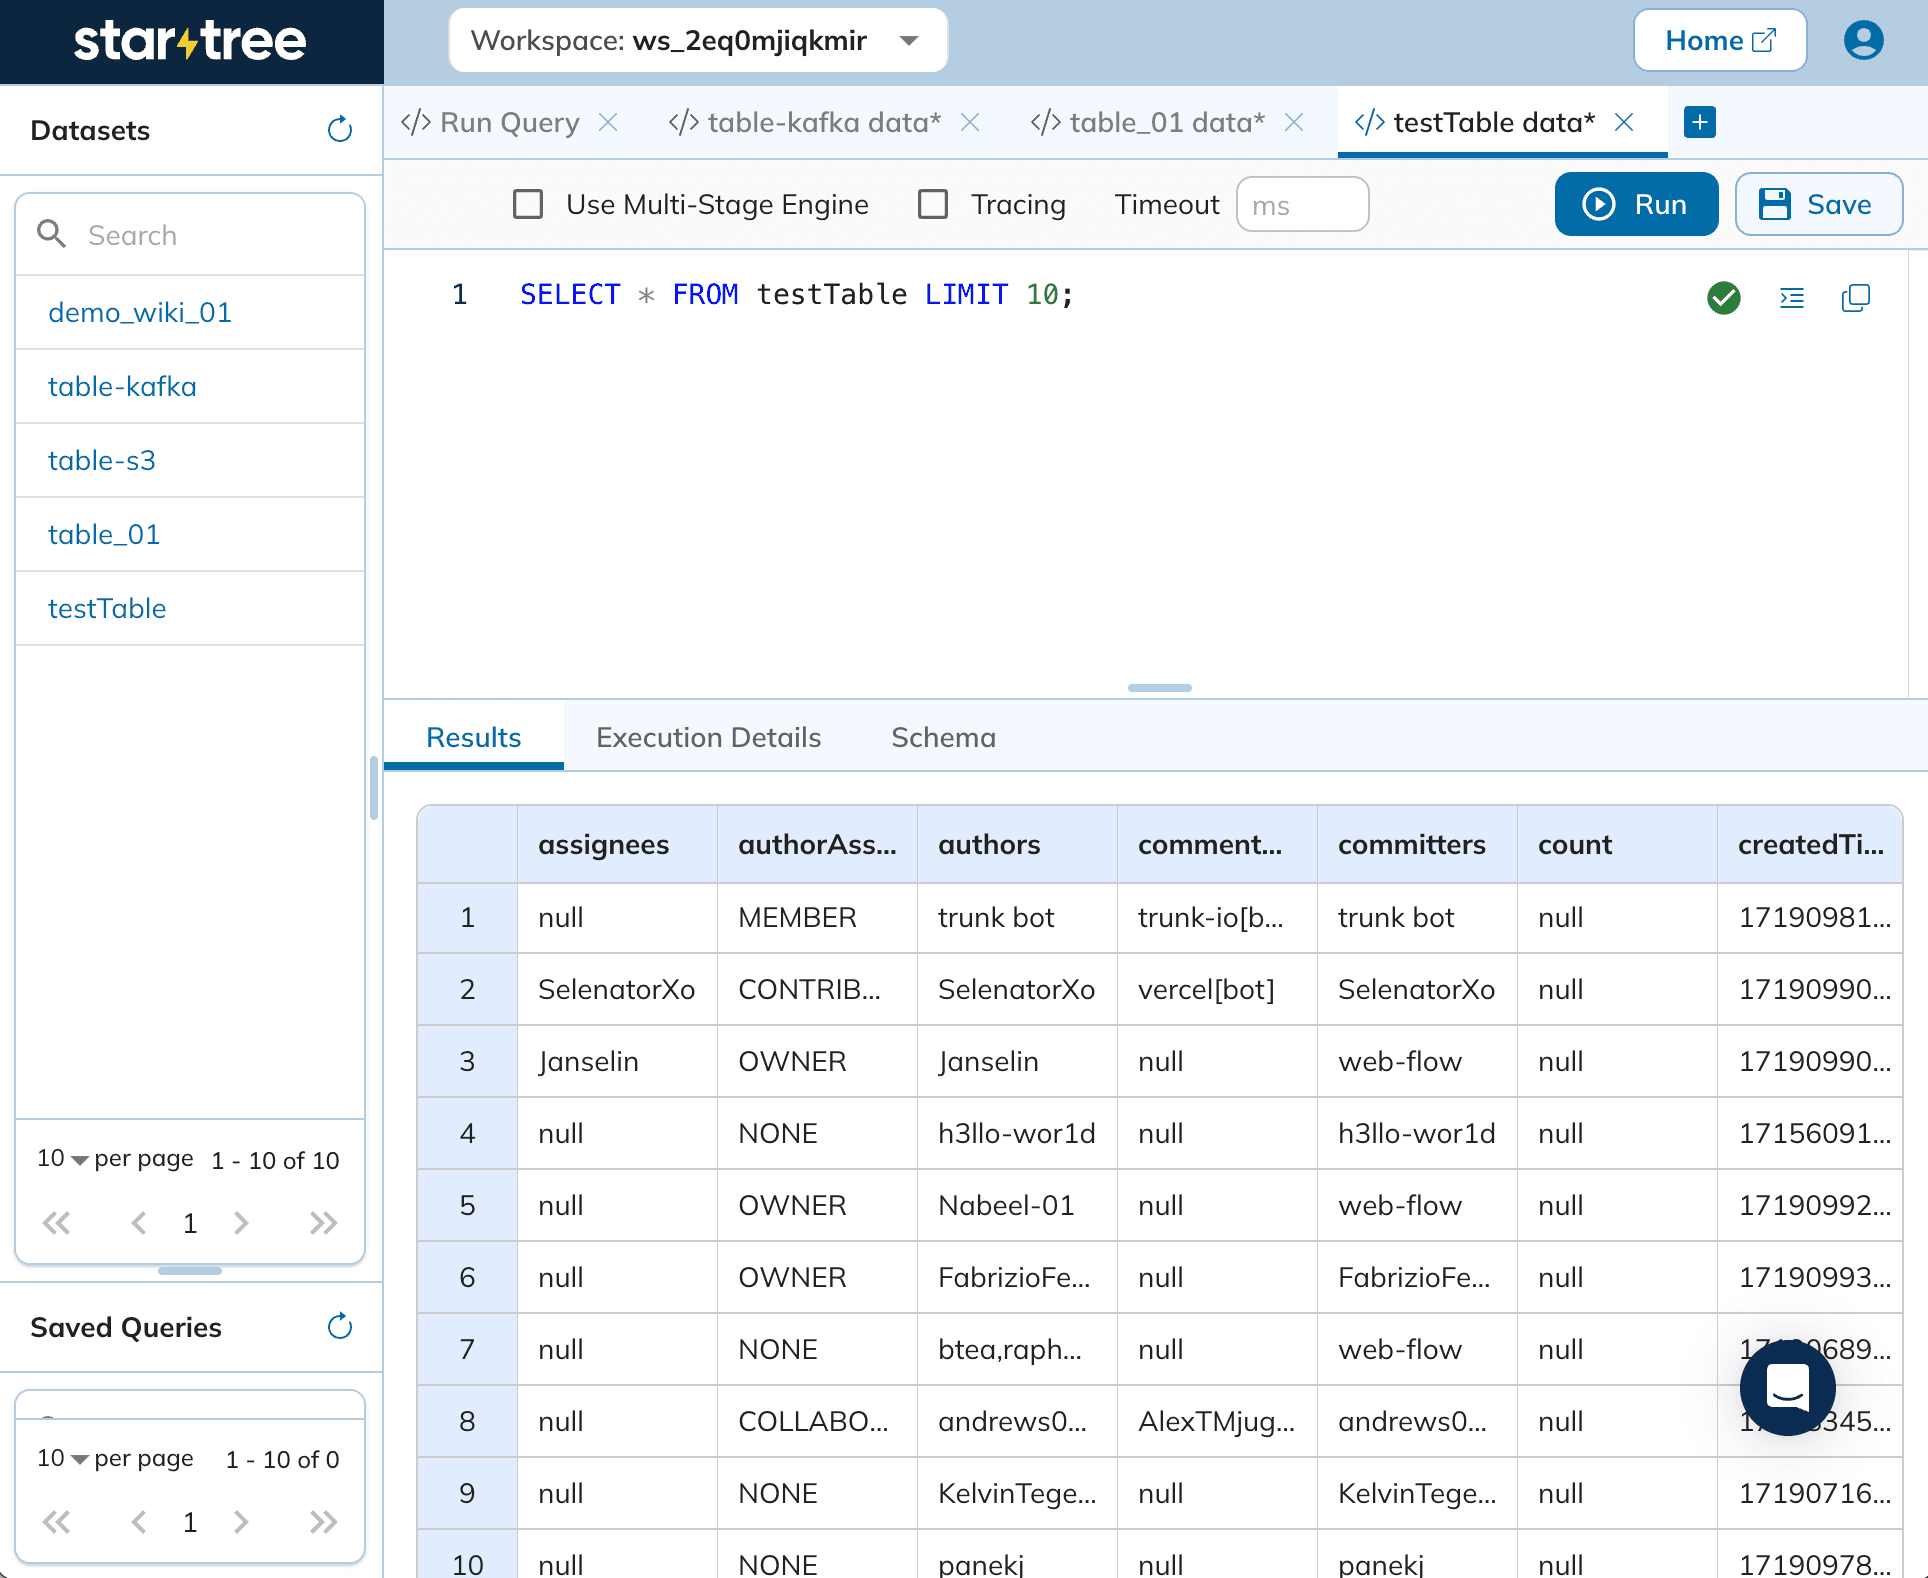Open the Workspace selector dropdown
The image size is (1928, 1578).
(908, 40)
